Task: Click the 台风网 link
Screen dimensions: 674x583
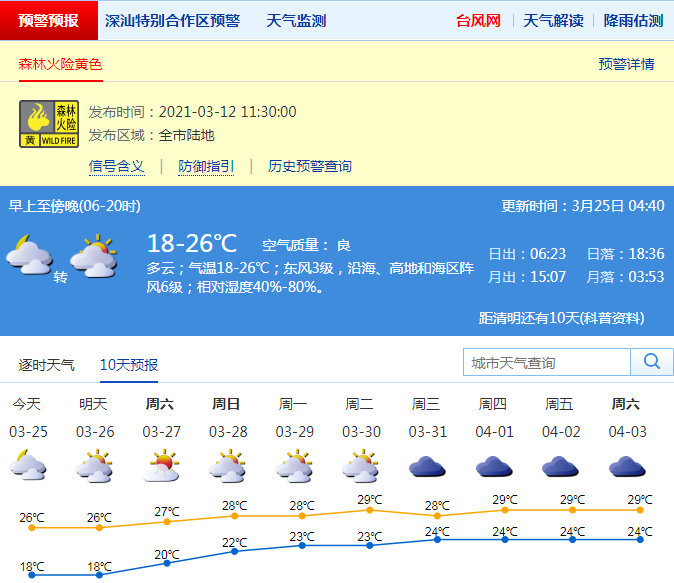Action: pos(478,20)
